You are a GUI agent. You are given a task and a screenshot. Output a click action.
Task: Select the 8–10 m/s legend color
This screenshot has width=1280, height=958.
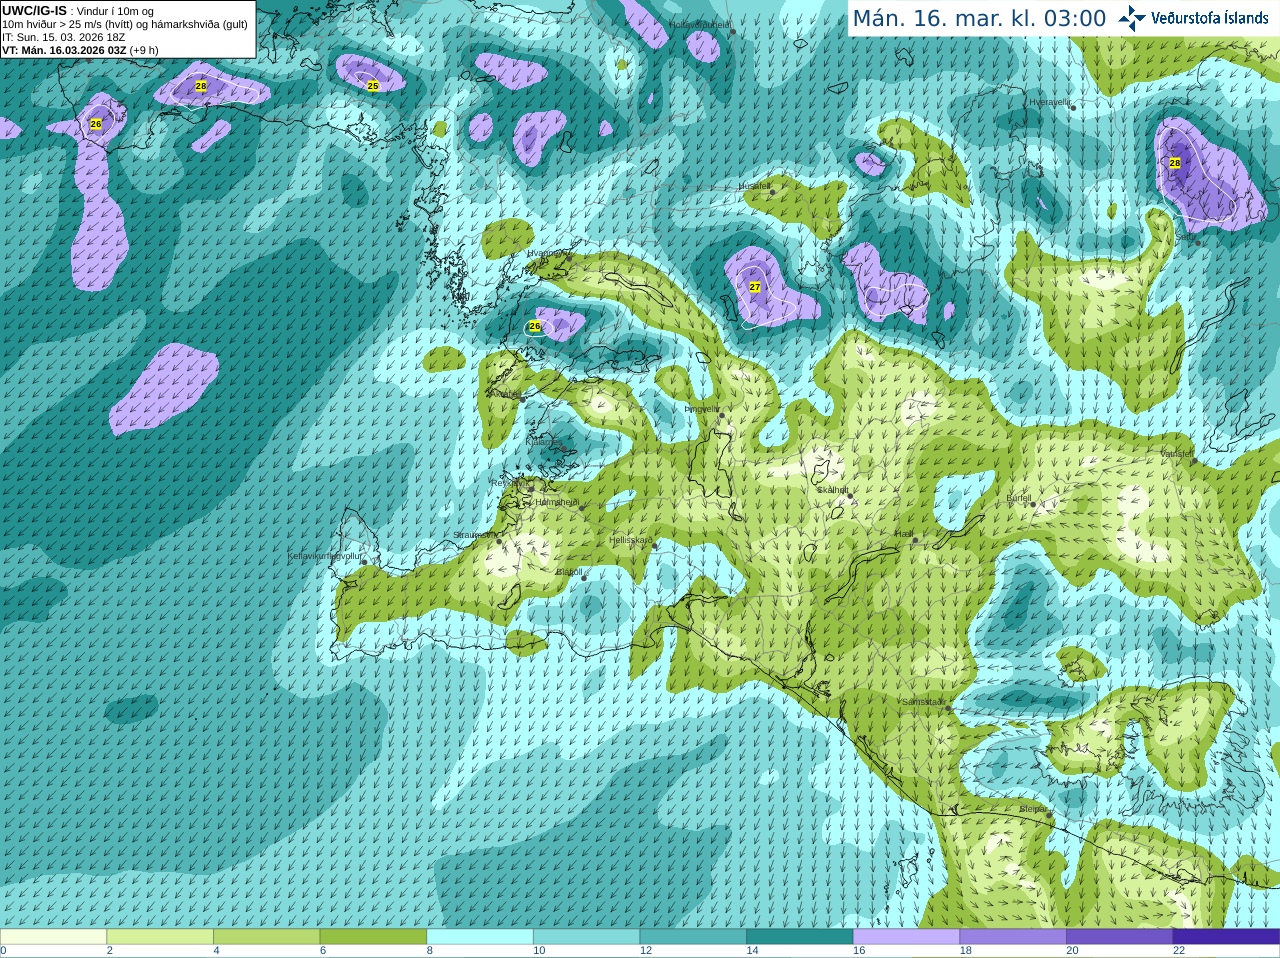(x=480, y=937)
